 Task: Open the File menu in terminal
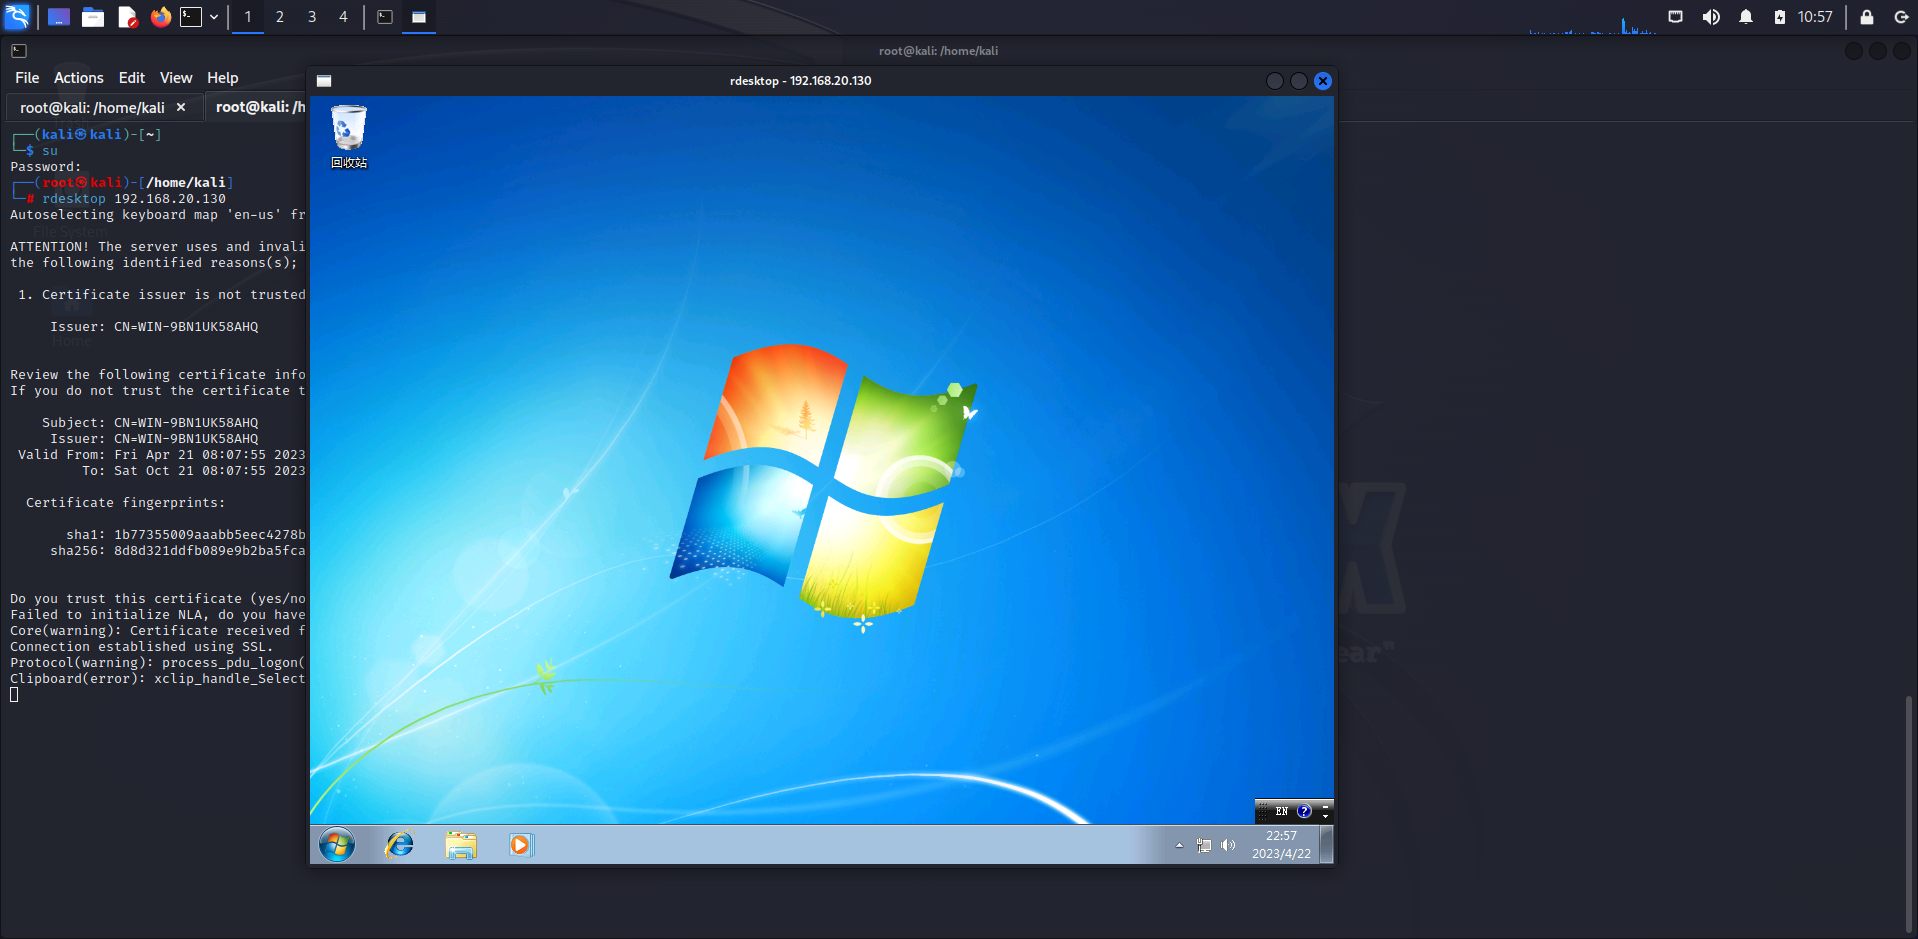tap(27, 78)
